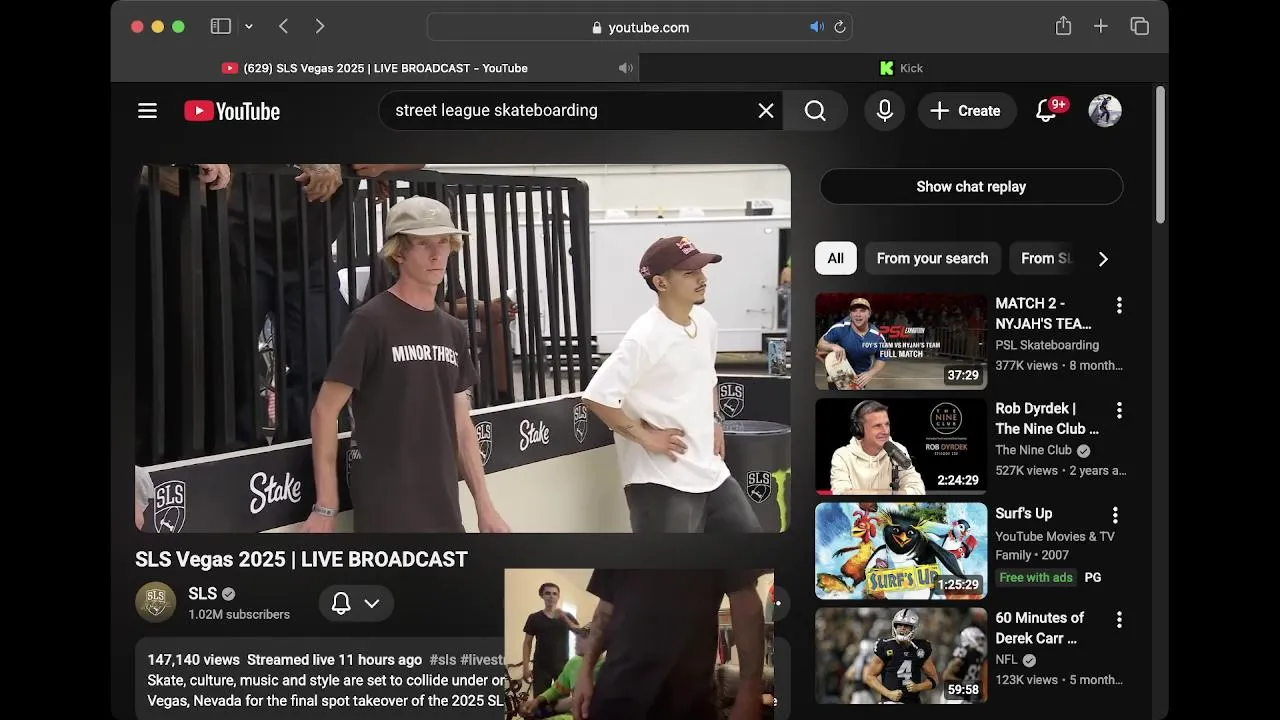Screen dimensions: 1280x720
Task: Open Surf's Up title text
Action: tap(1024, 513)
